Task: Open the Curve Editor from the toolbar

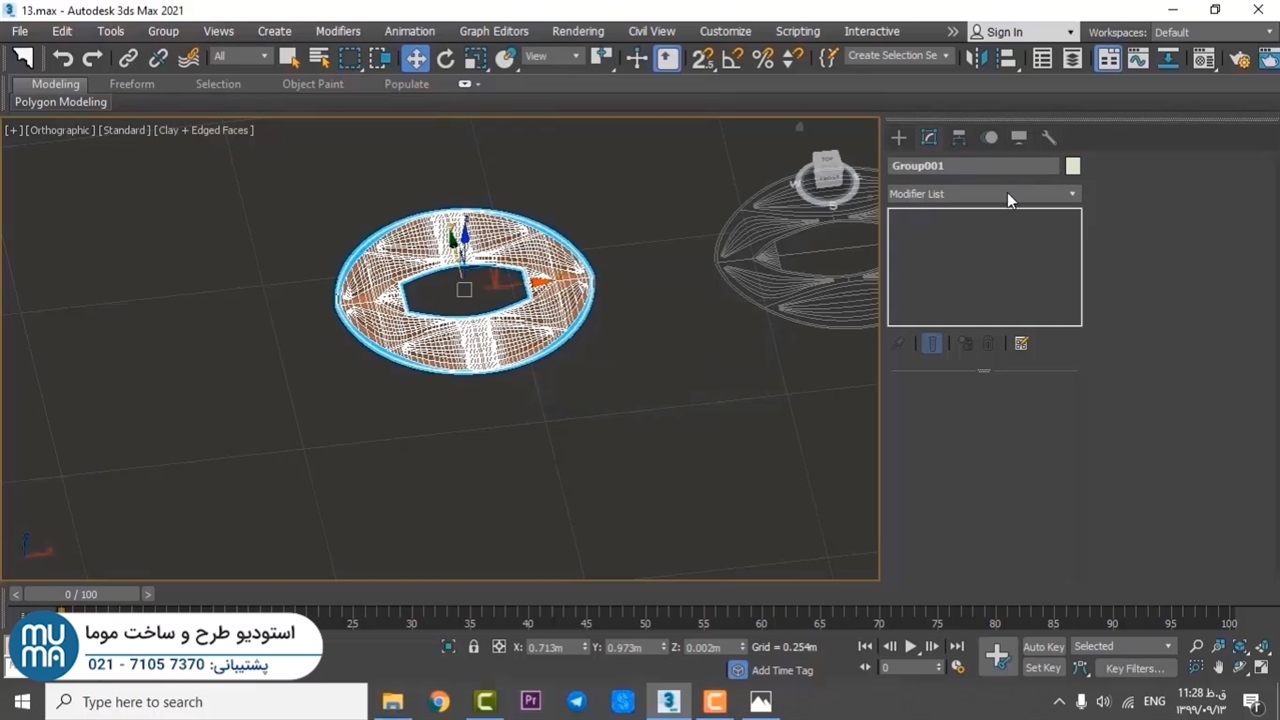Action: (1138, 59)
